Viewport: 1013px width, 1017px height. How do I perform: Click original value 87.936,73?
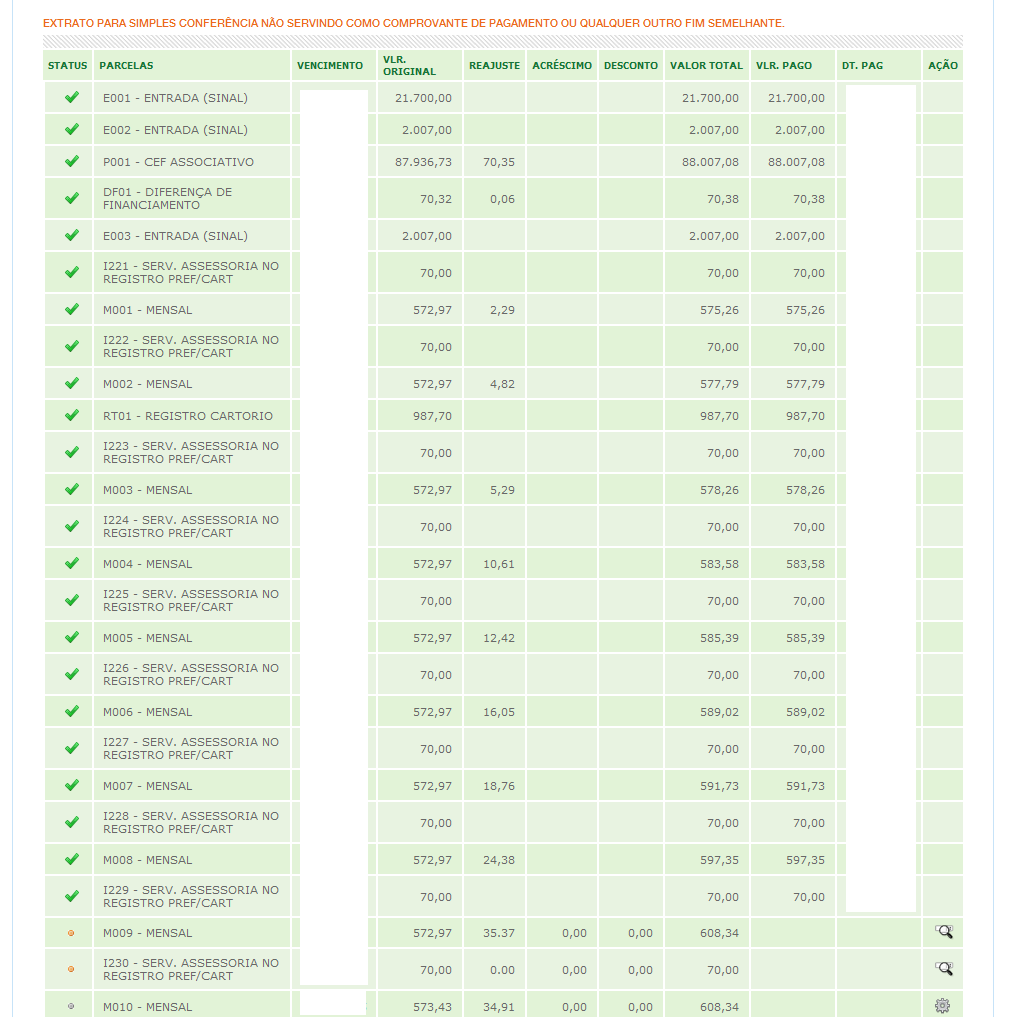423,162
